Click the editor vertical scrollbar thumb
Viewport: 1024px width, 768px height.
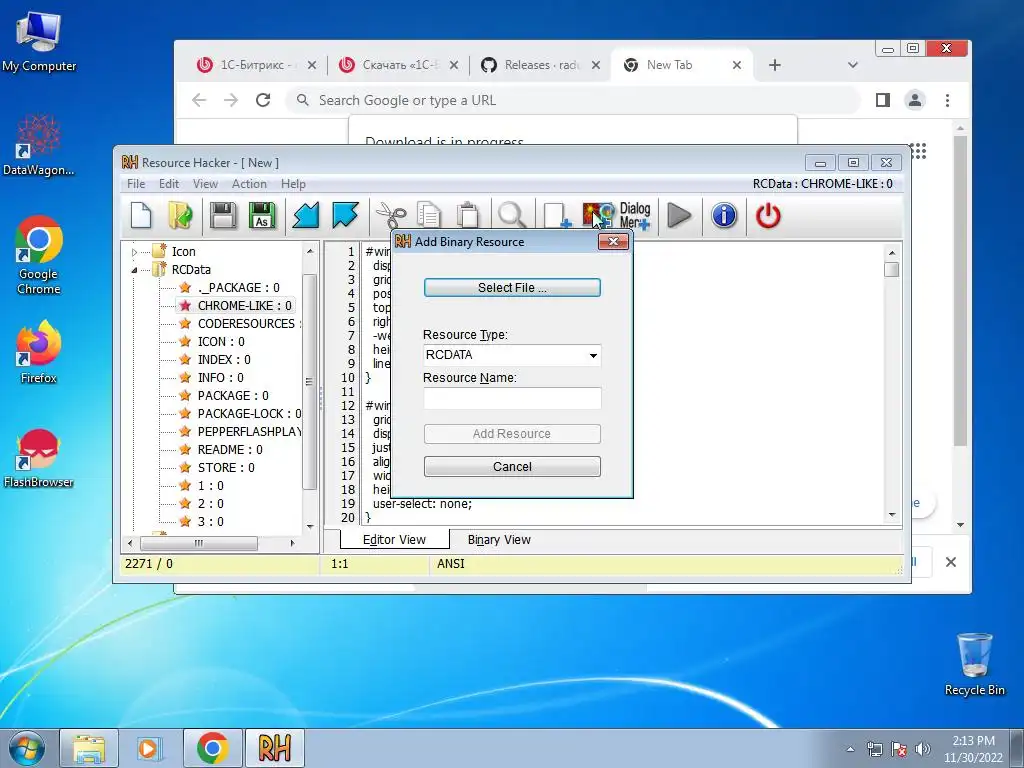tap(891, 270)
